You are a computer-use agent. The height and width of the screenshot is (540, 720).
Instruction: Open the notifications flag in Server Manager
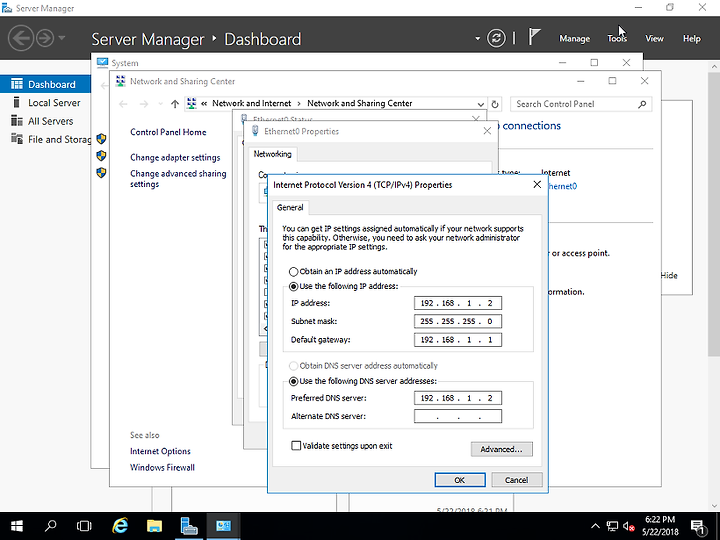pyautogui.click(x=533, y=37)
